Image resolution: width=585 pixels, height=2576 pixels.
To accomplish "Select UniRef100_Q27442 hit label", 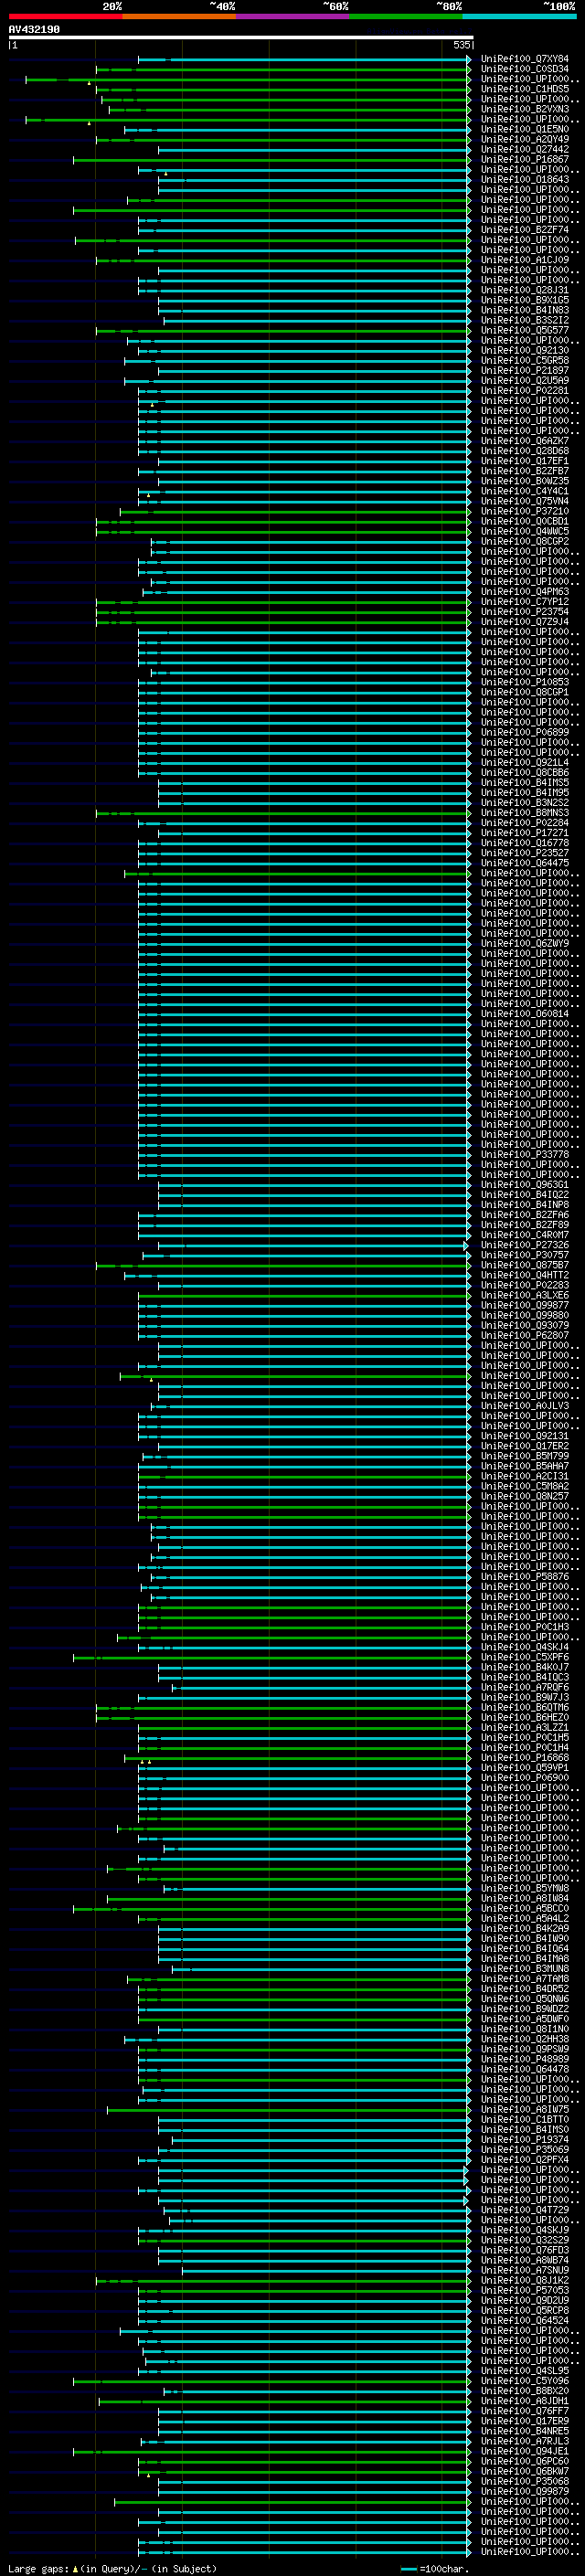I will [525, 150].
